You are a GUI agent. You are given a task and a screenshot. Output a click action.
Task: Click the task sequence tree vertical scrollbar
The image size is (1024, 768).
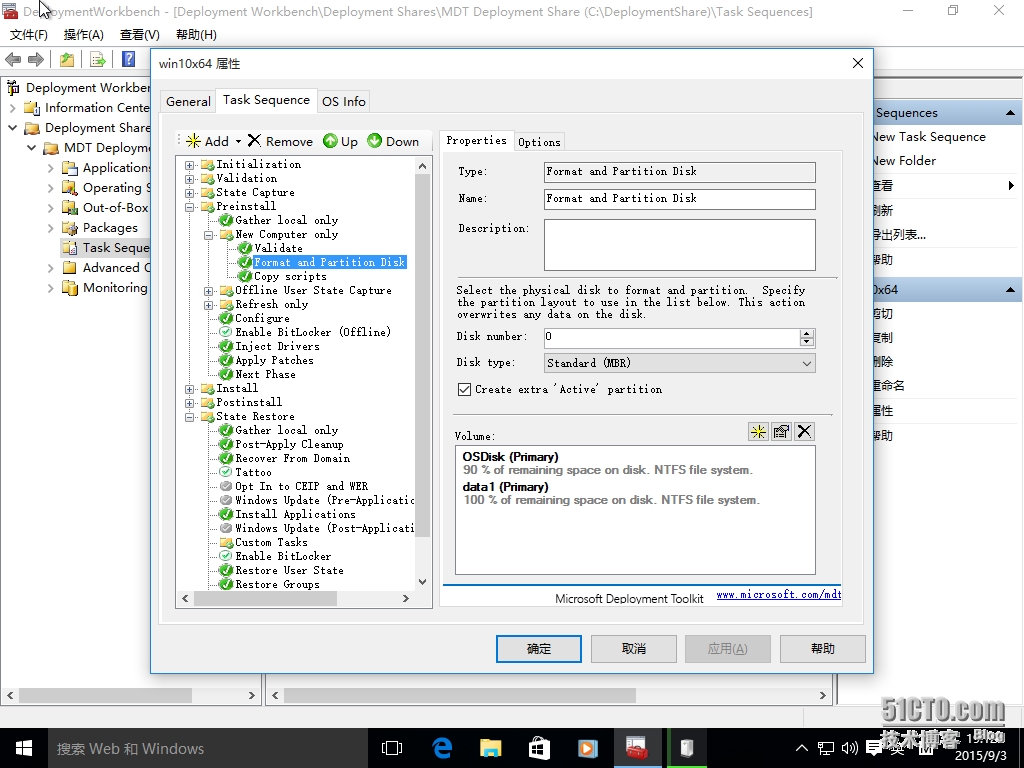coord(423,355)
